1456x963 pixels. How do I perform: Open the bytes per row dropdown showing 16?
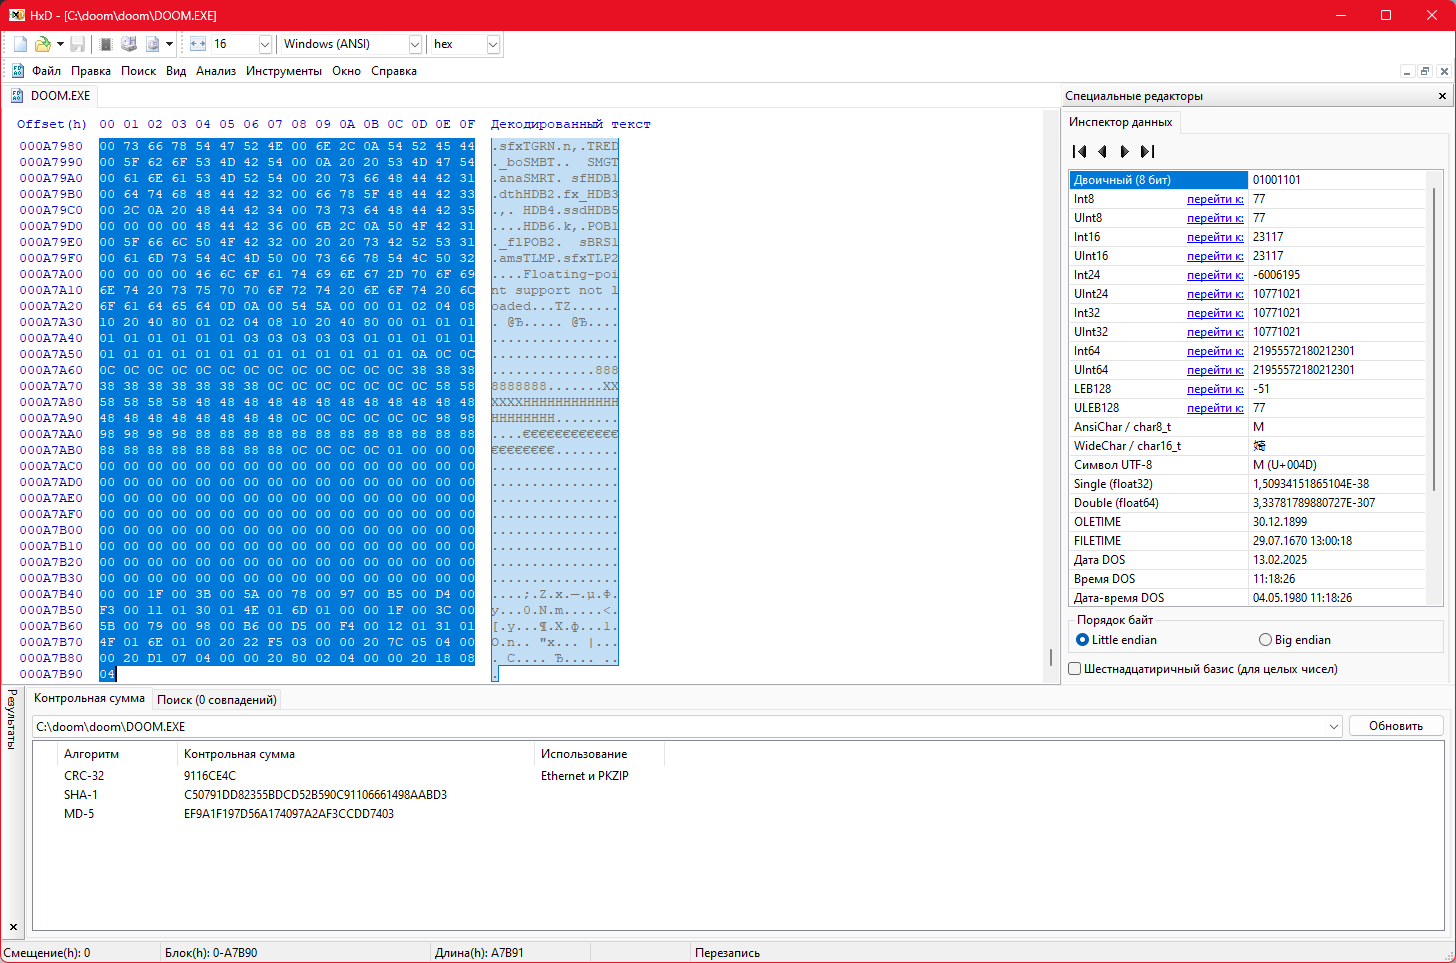265,44
